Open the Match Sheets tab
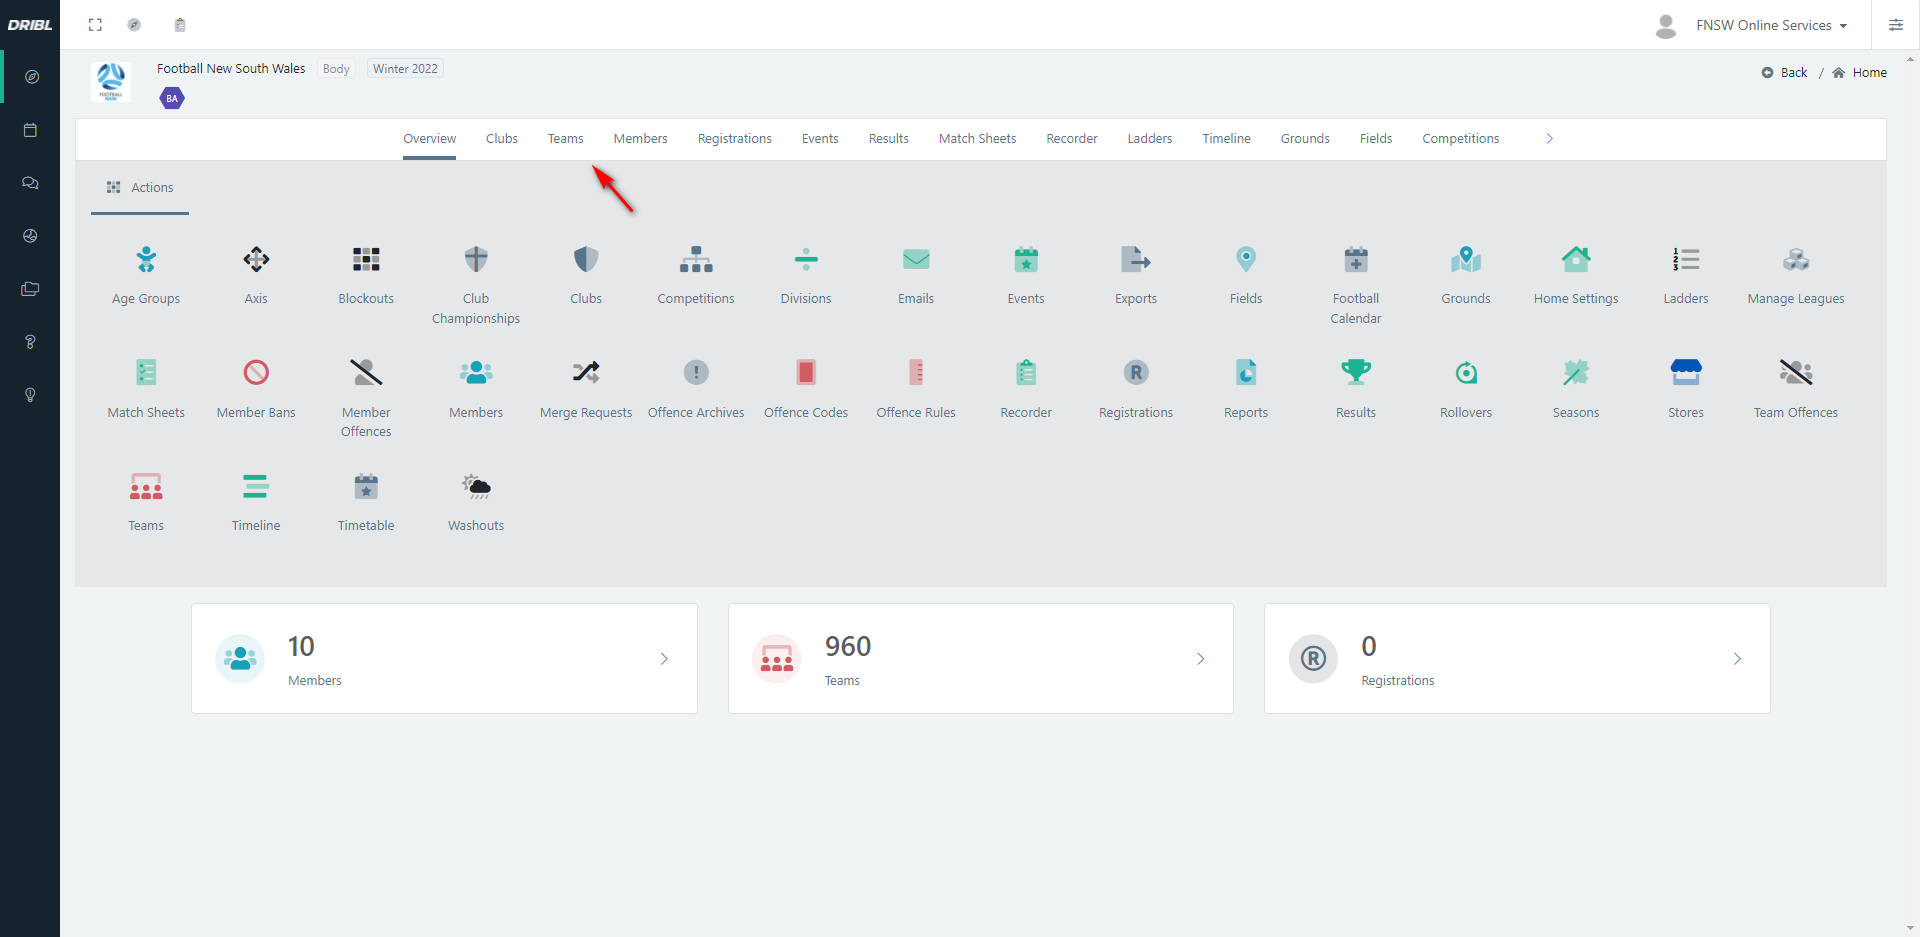 (x=977, y=138)
